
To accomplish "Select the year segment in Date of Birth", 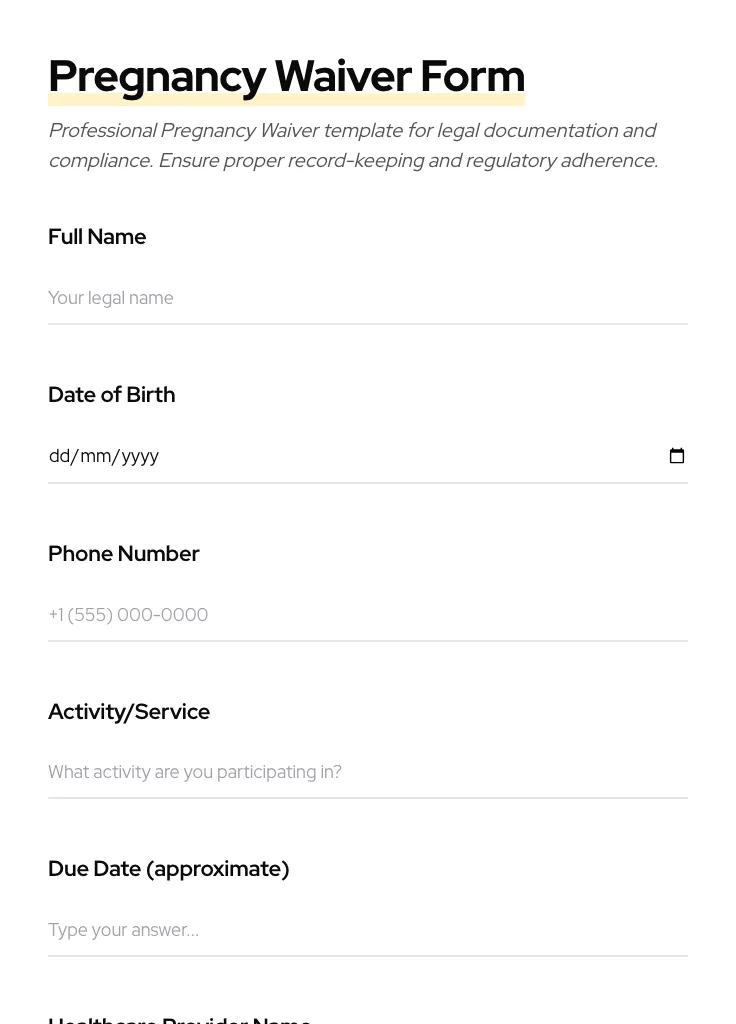I will tap(141, 456).
